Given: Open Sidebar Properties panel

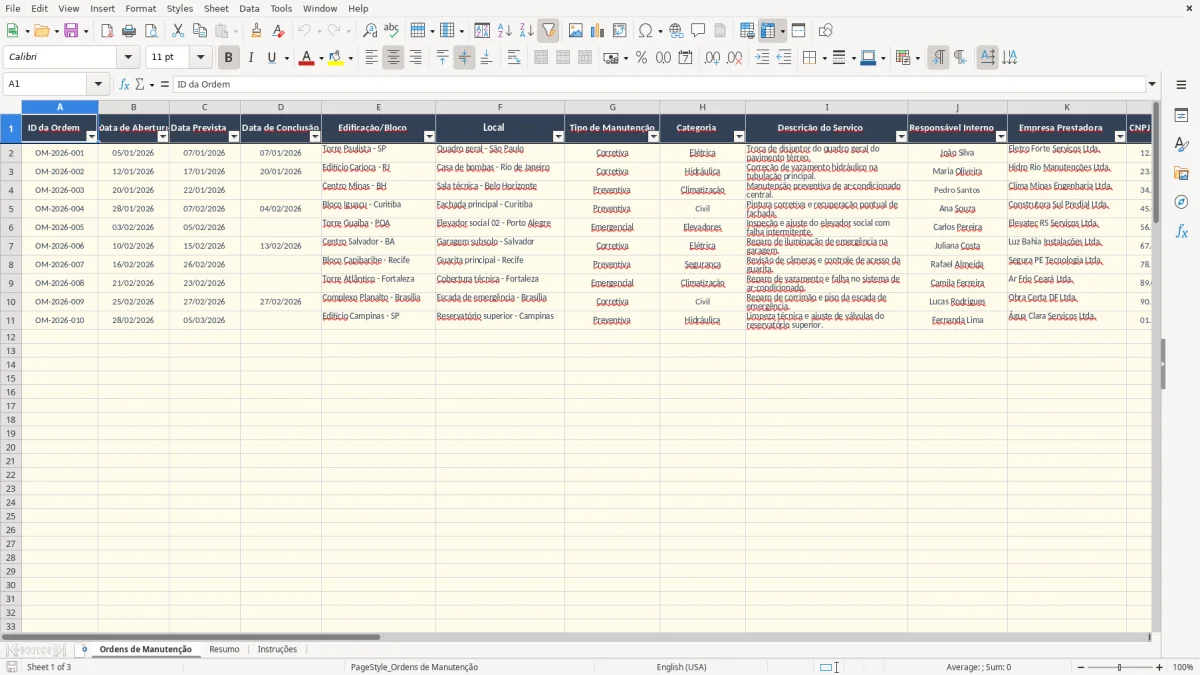Looking at the screenshot, I should click(x=1181, y=116).
